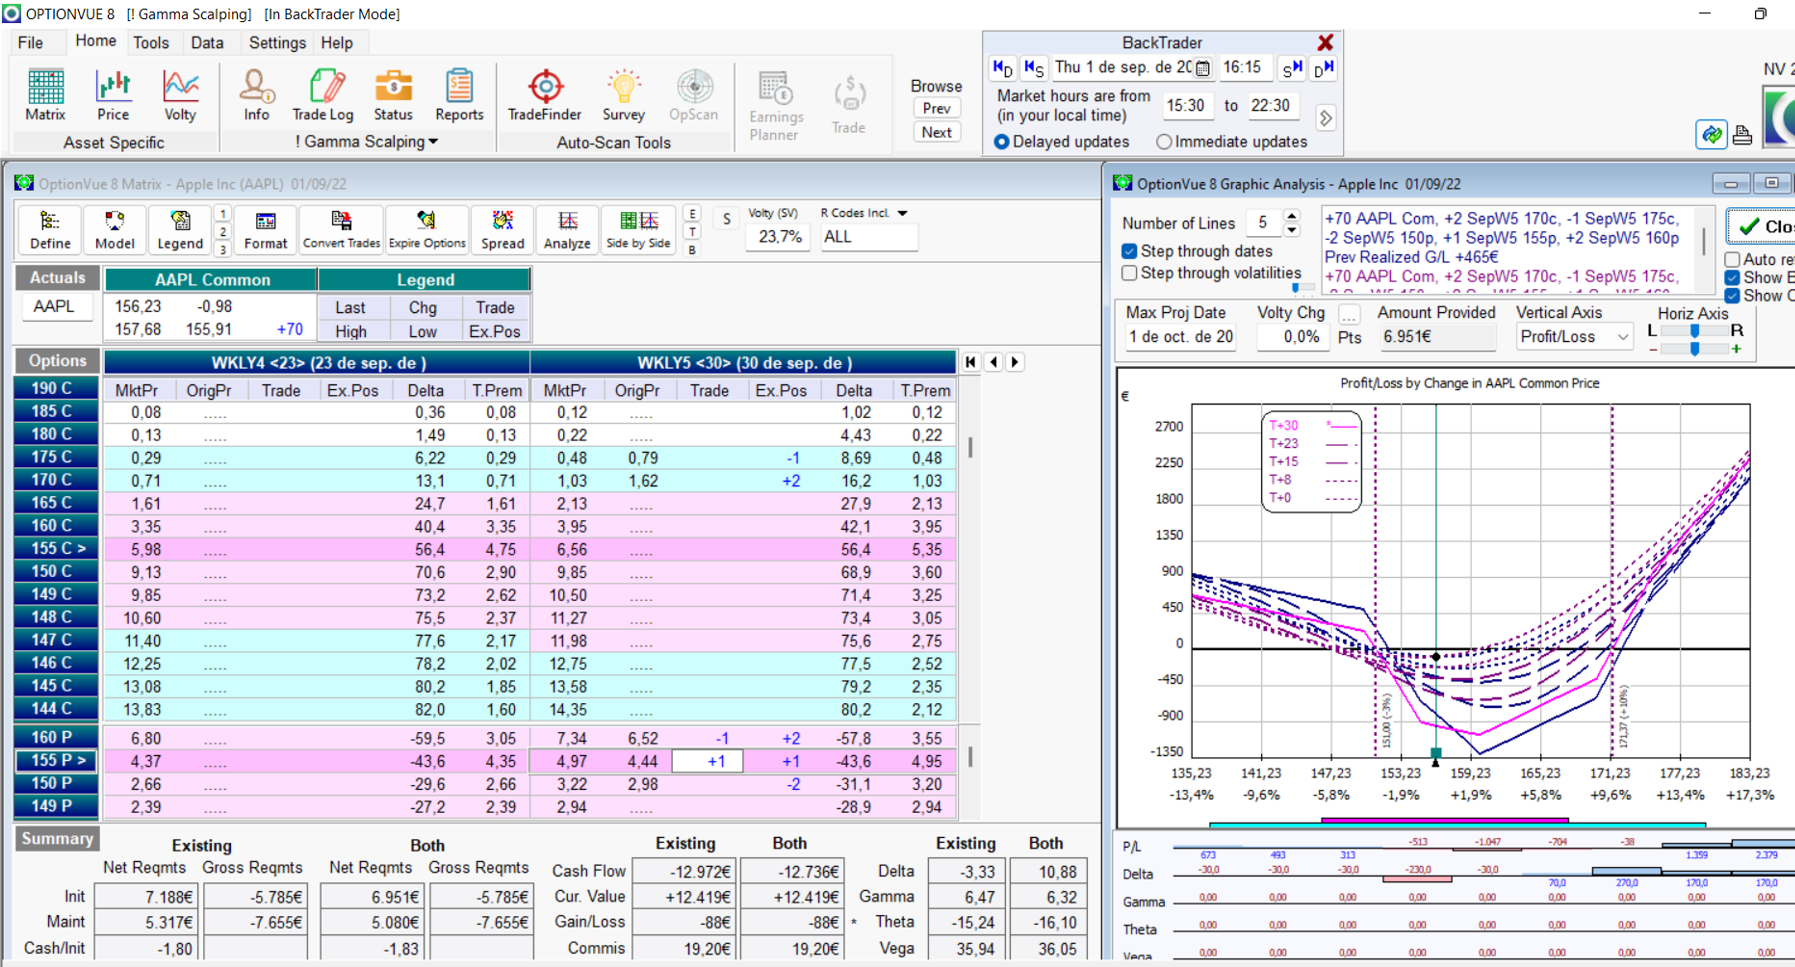Click the Options header button
Screen dimensions: 1795x967
coord(57,361)
